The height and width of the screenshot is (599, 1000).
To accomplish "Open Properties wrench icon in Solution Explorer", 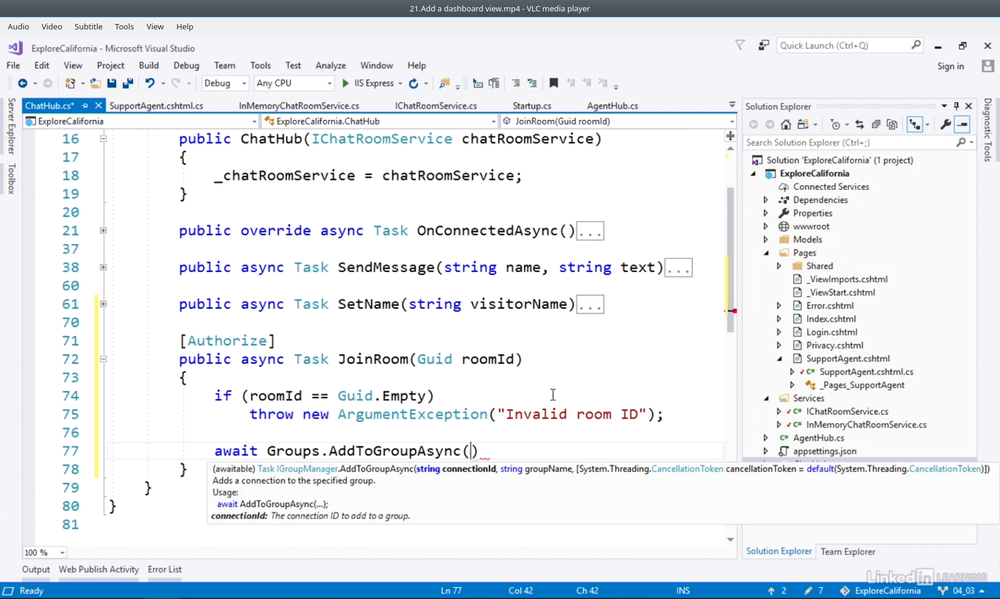I will (x=946, y=124).
